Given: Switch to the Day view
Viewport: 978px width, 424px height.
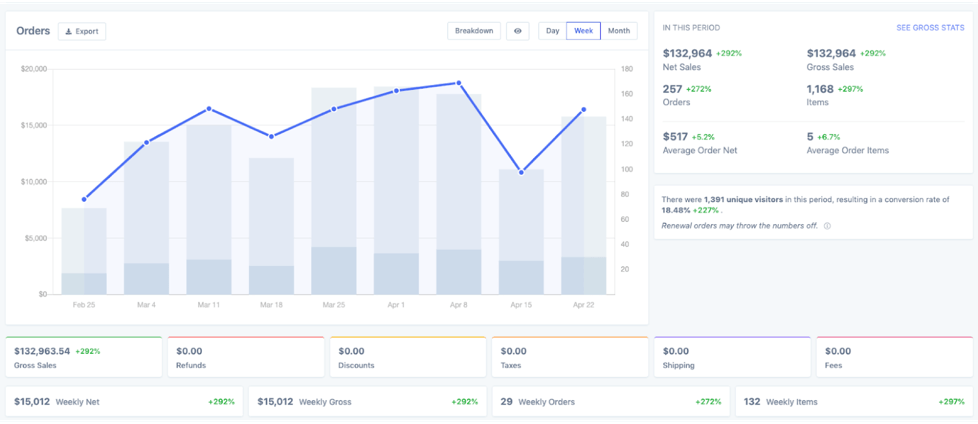Looking at the screenshot, I should (552, 31).
